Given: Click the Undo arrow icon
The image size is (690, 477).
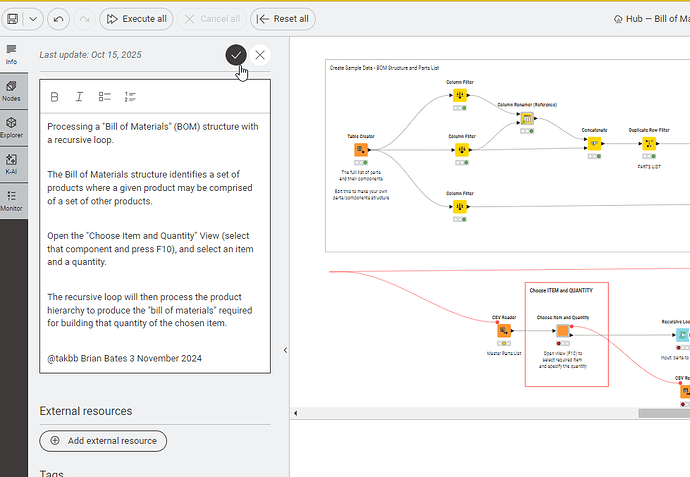Looking at the screenshot, I should pyautogui.click(x=58, y=19).
